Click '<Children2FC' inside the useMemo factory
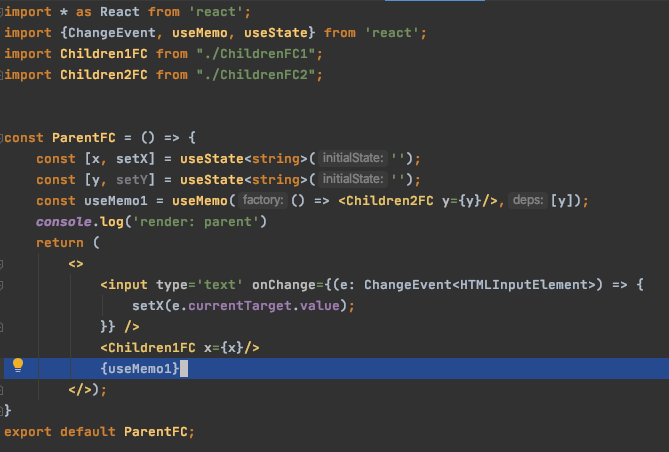 [386, 201]
